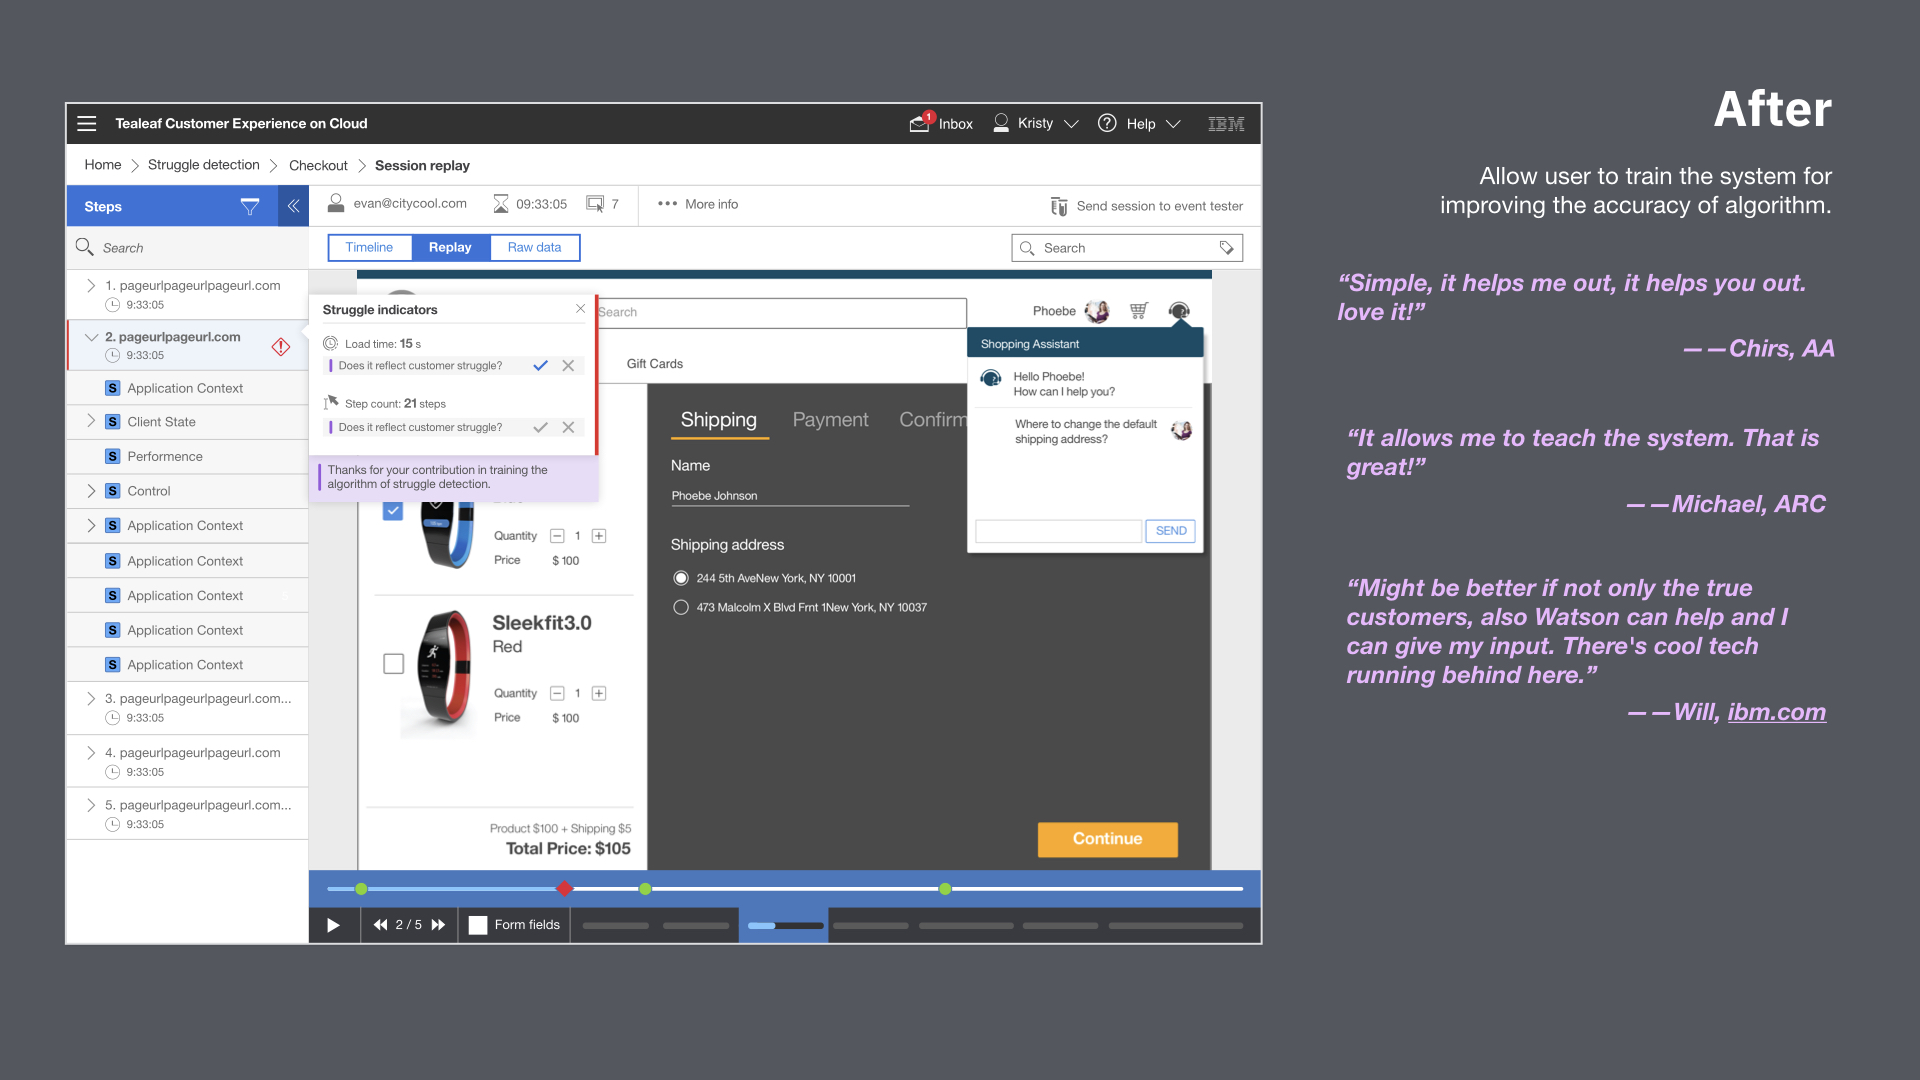
Task: Close the Struggle indicators popup
Action: pyautogui.click(x=580, y=309)
